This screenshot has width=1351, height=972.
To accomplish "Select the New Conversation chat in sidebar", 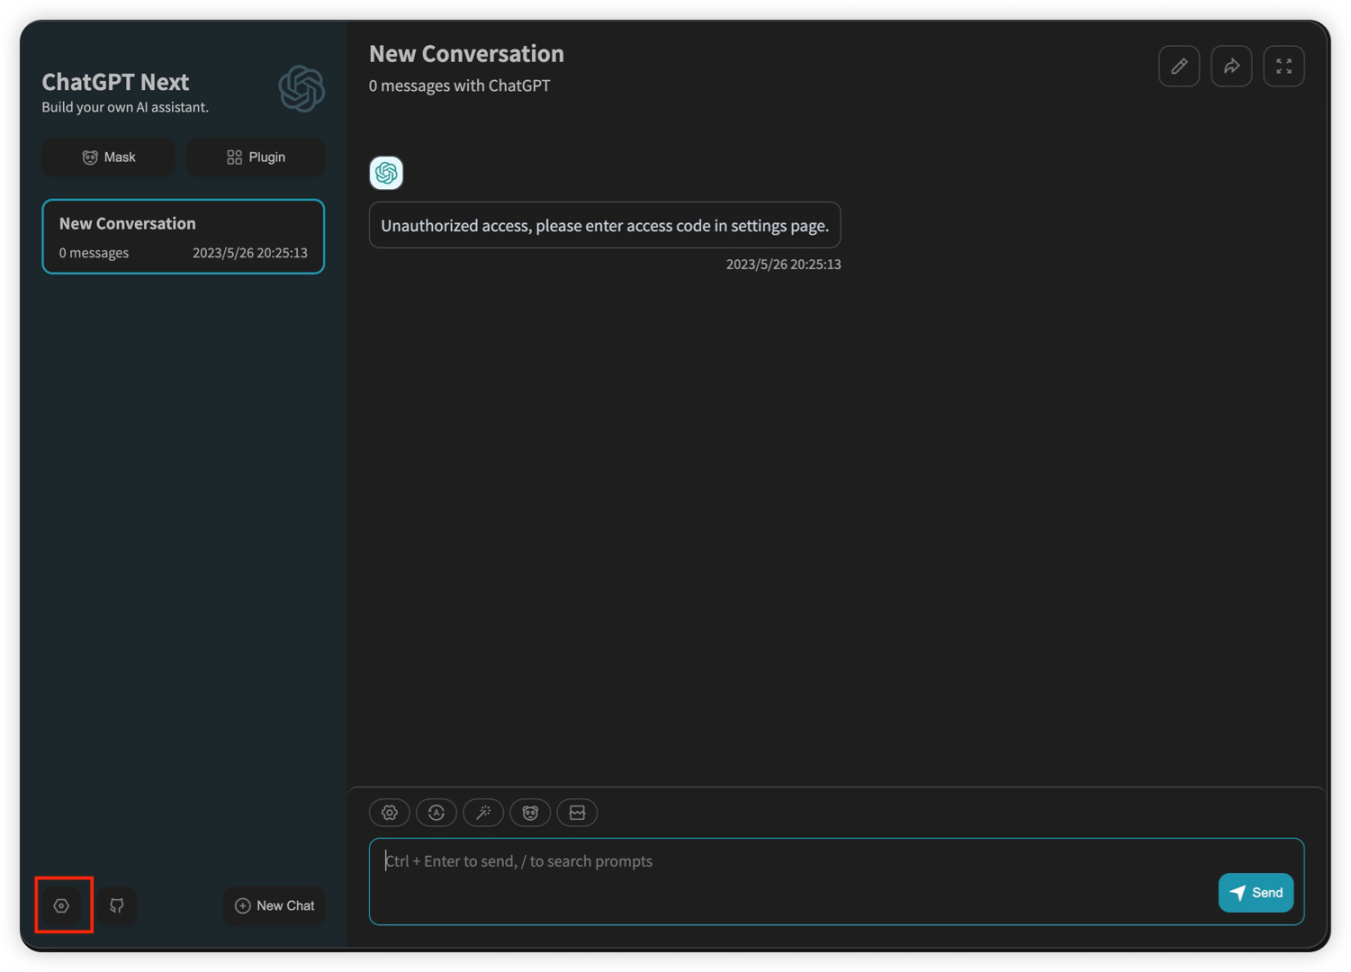I will tap(183, 237).
